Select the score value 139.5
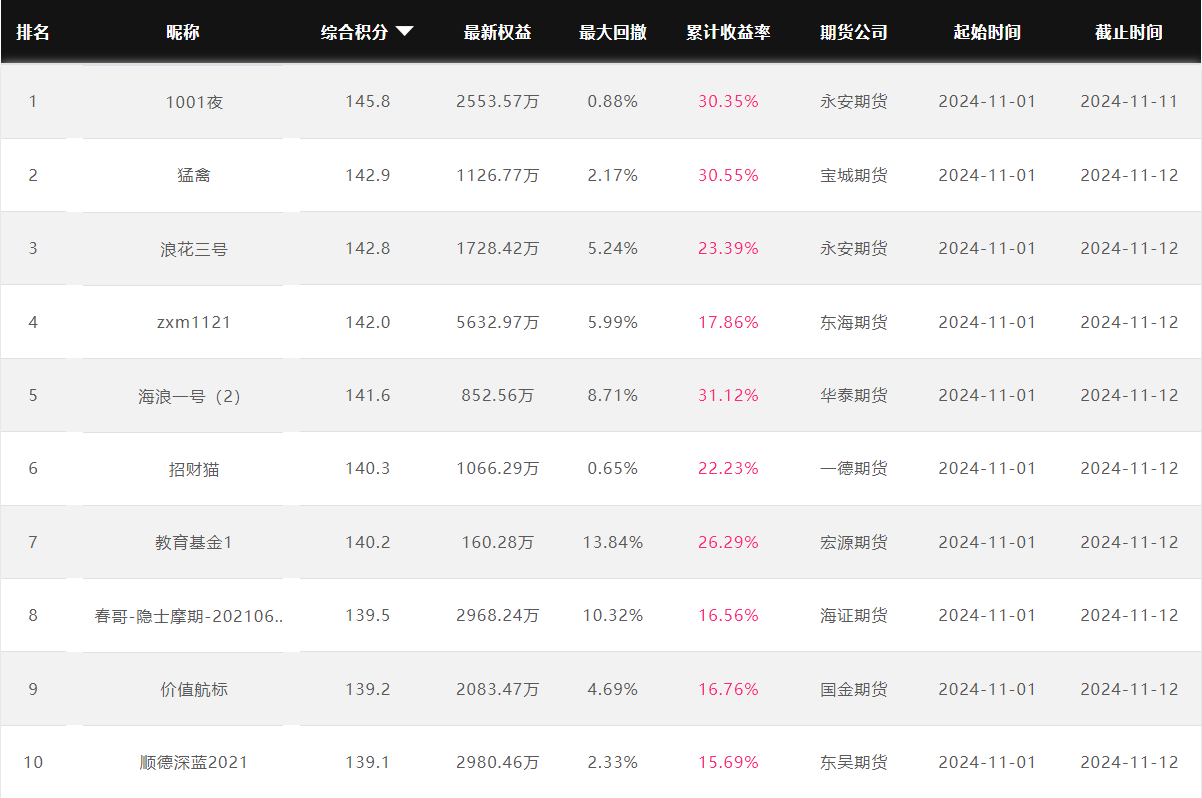This screenshot has height=798, width=1202. [367, 615]
